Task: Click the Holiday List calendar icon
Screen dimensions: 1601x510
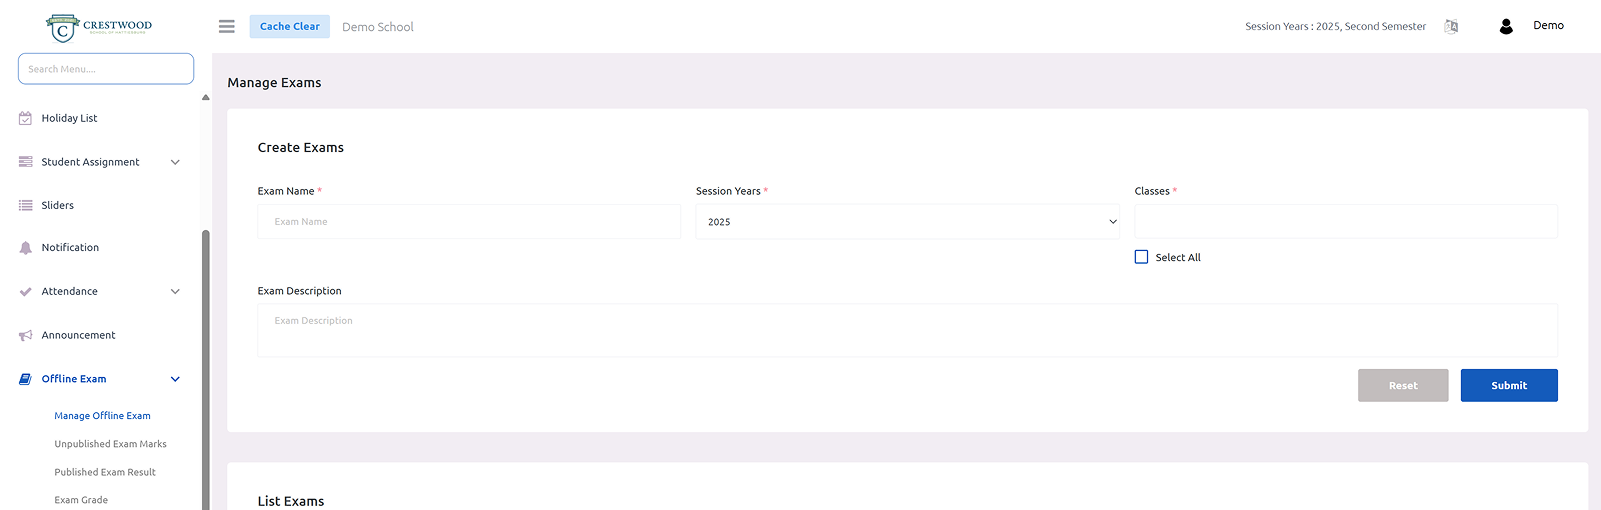Action: tap(26, 118)
